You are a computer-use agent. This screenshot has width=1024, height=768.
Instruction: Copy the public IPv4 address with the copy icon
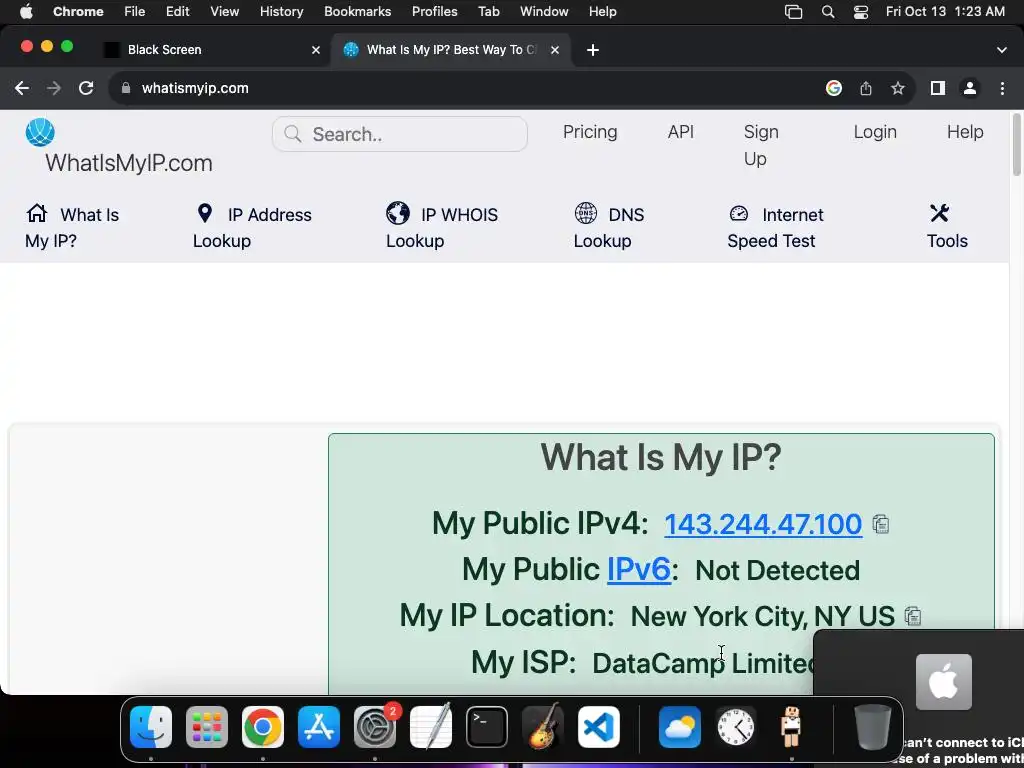click(x=880, y=524)
